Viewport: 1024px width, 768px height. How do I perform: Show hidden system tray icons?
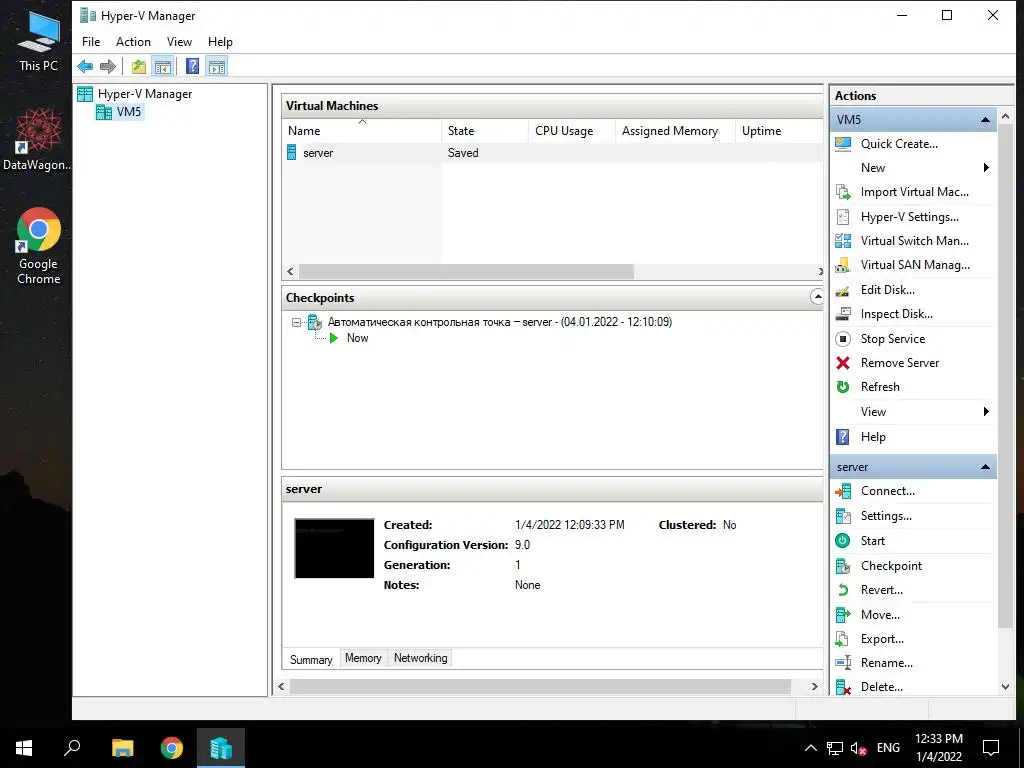point(810,748)
